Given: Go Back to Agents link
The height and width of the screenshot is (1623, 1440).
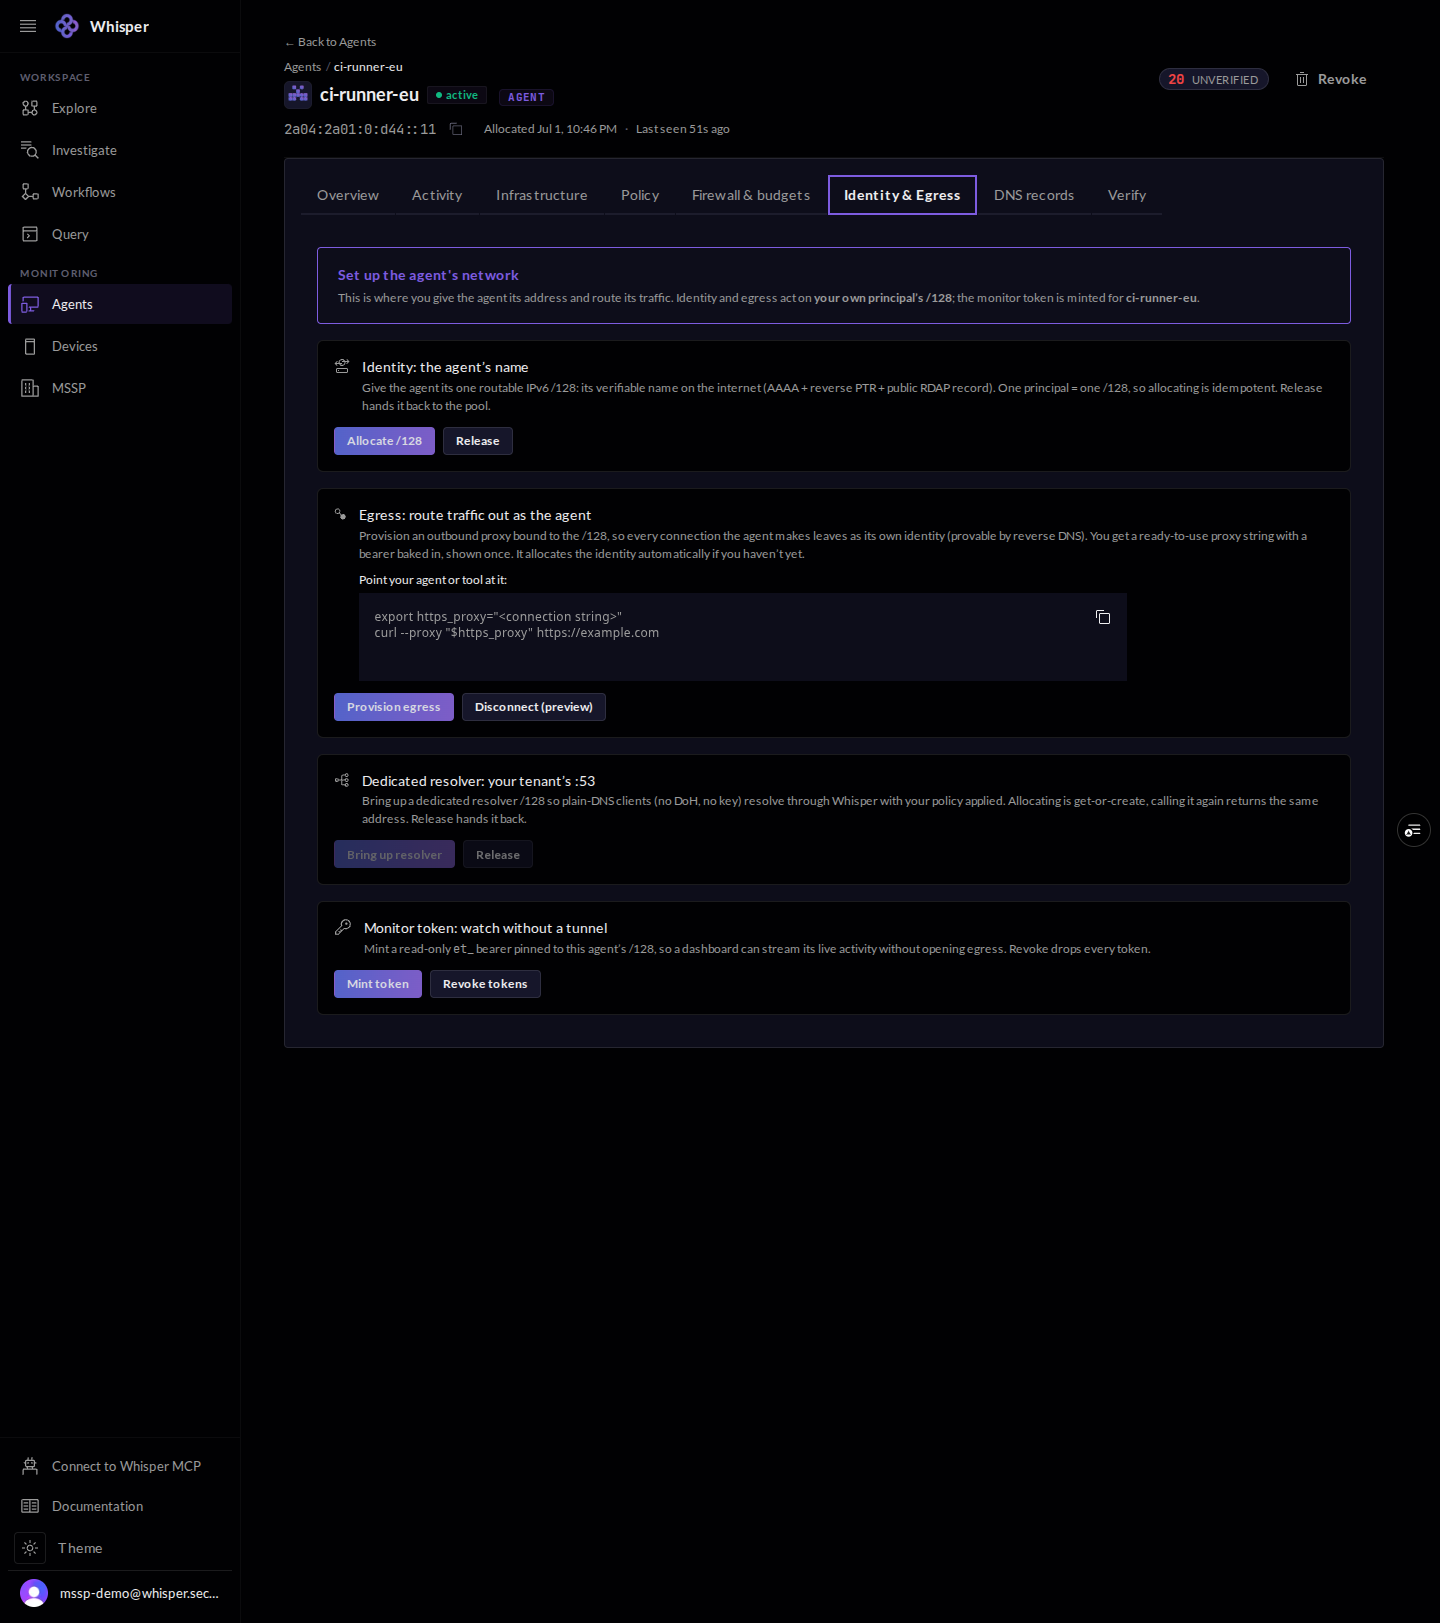Looking at the screenshot, I should (x=330, y=42).
